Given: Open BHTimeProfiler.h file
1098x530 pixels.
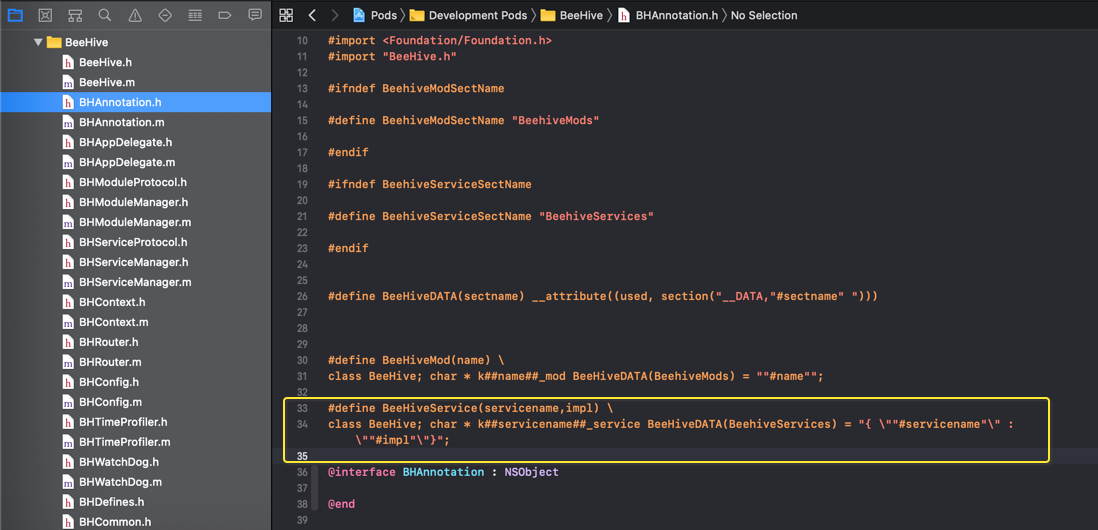Looking at the screenshot, I should [x=136, y=422].
